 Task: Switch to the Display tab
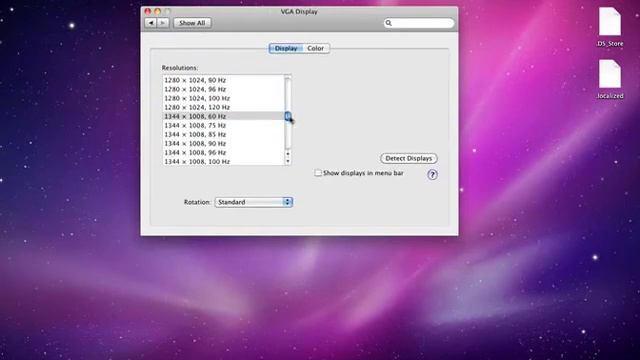(286, 48)
